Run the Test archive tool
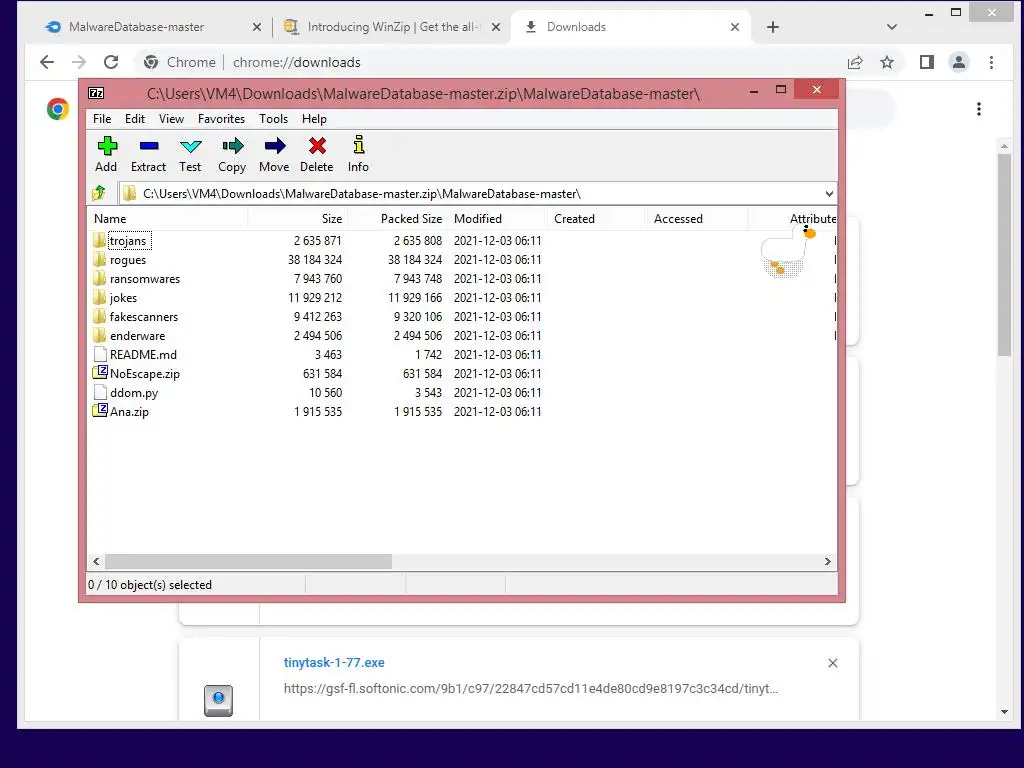The height and width of the screenshot is (768, 1024). [190, 154]
